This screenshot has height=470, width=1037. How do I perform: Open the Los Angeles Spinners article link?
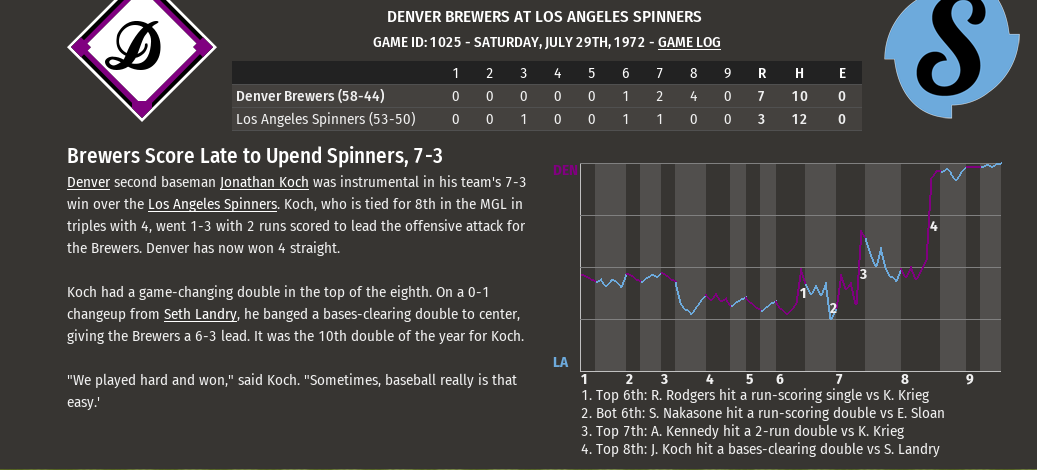click(x=212, y=204)
